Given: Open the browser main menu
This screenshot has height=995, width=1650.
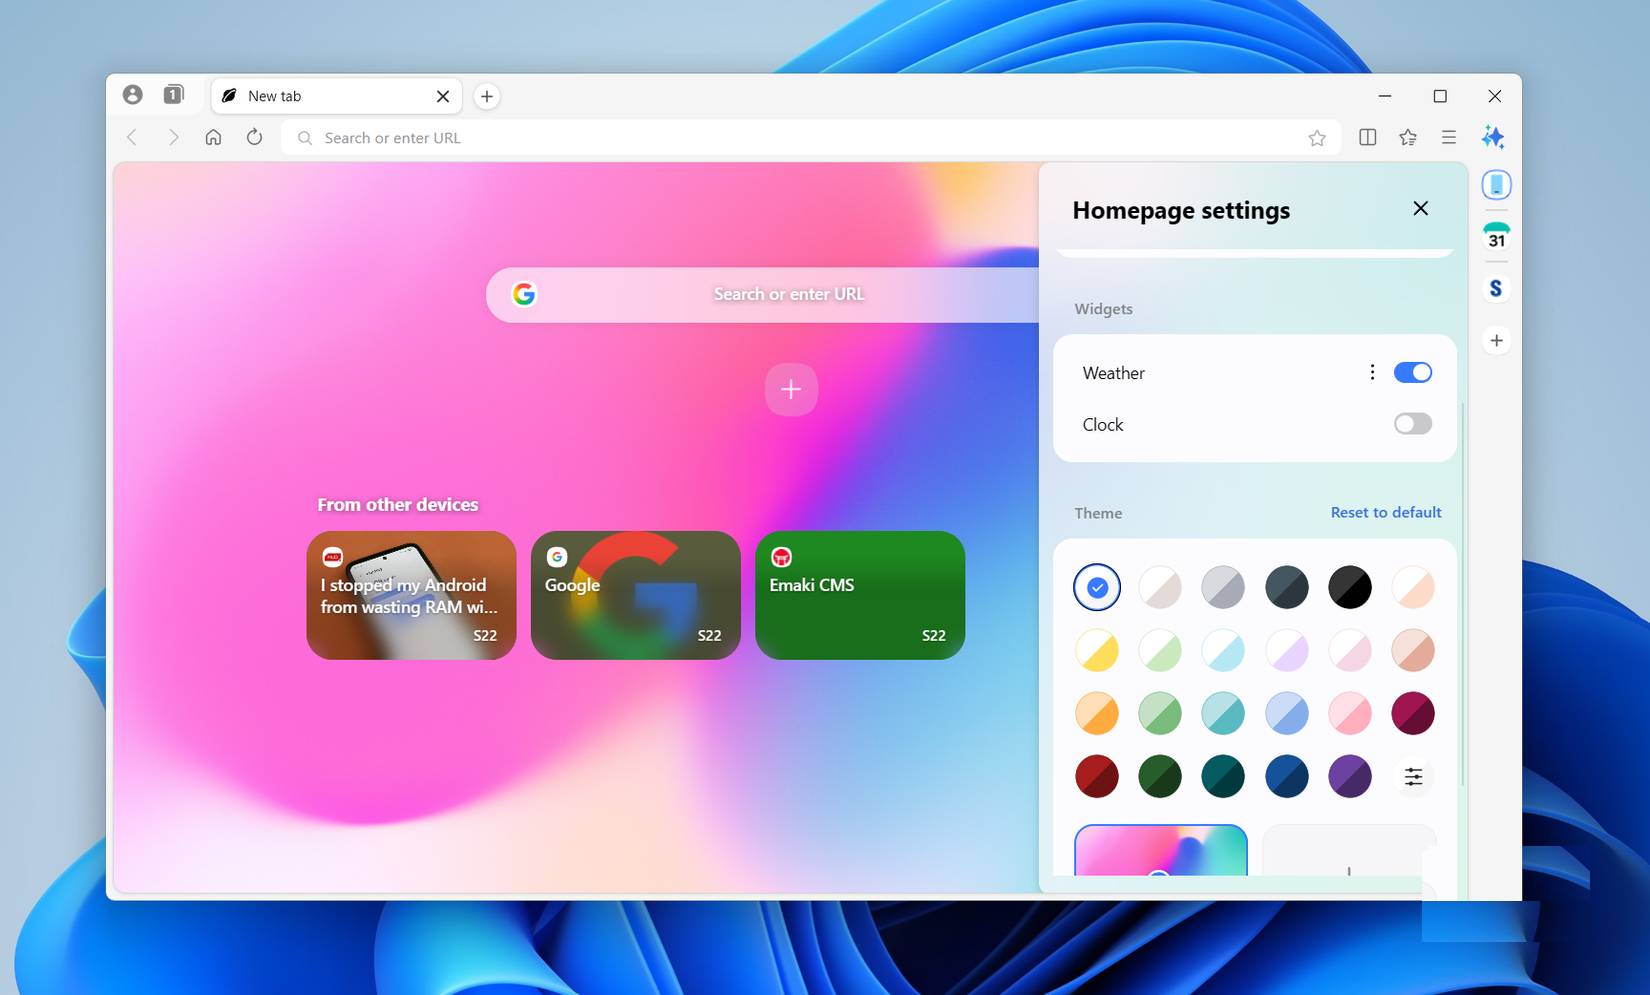Looking at the screenshot, I should (x=1449, y=137).
